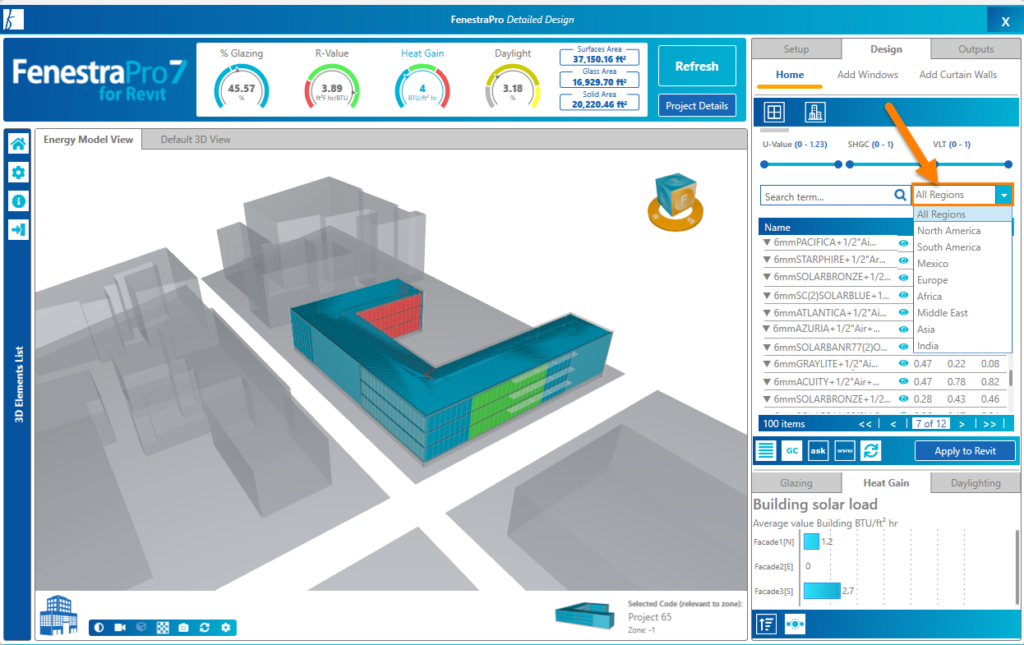Open the All Regions dropdown arrow
This screenshot has height=645, width=1024.
click(x=1004, y=195)
